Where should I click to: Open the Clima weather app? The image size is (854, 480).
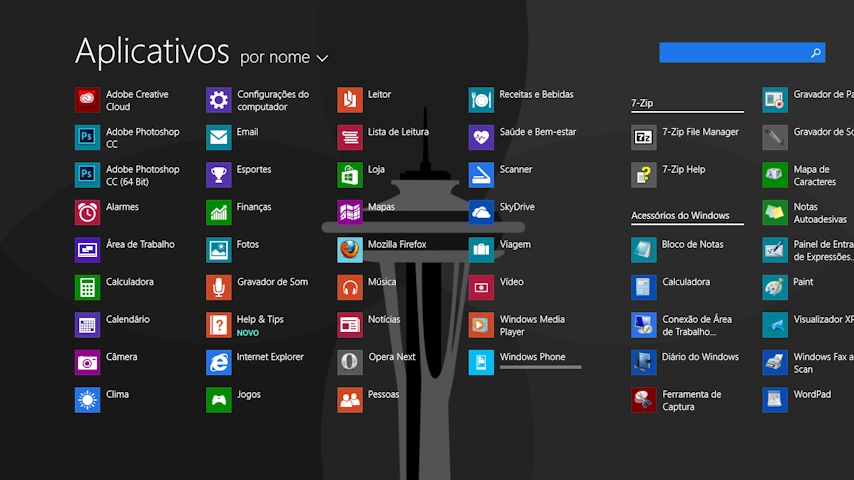click(x=87, y=400)
